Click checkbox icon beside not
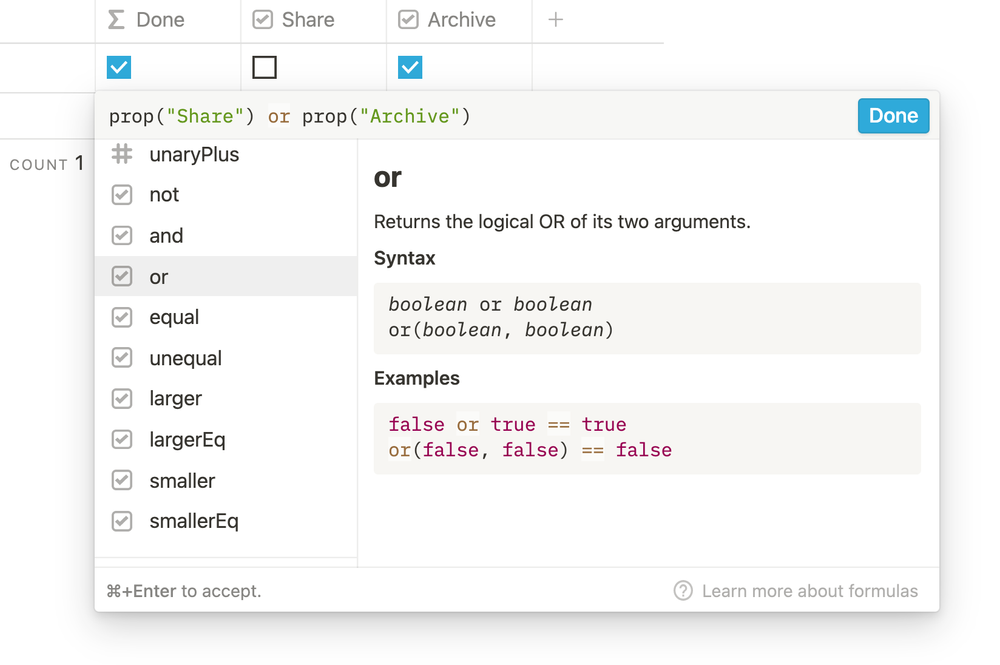The width and height of the screenshot is (1000, 665). pos(122,194)
